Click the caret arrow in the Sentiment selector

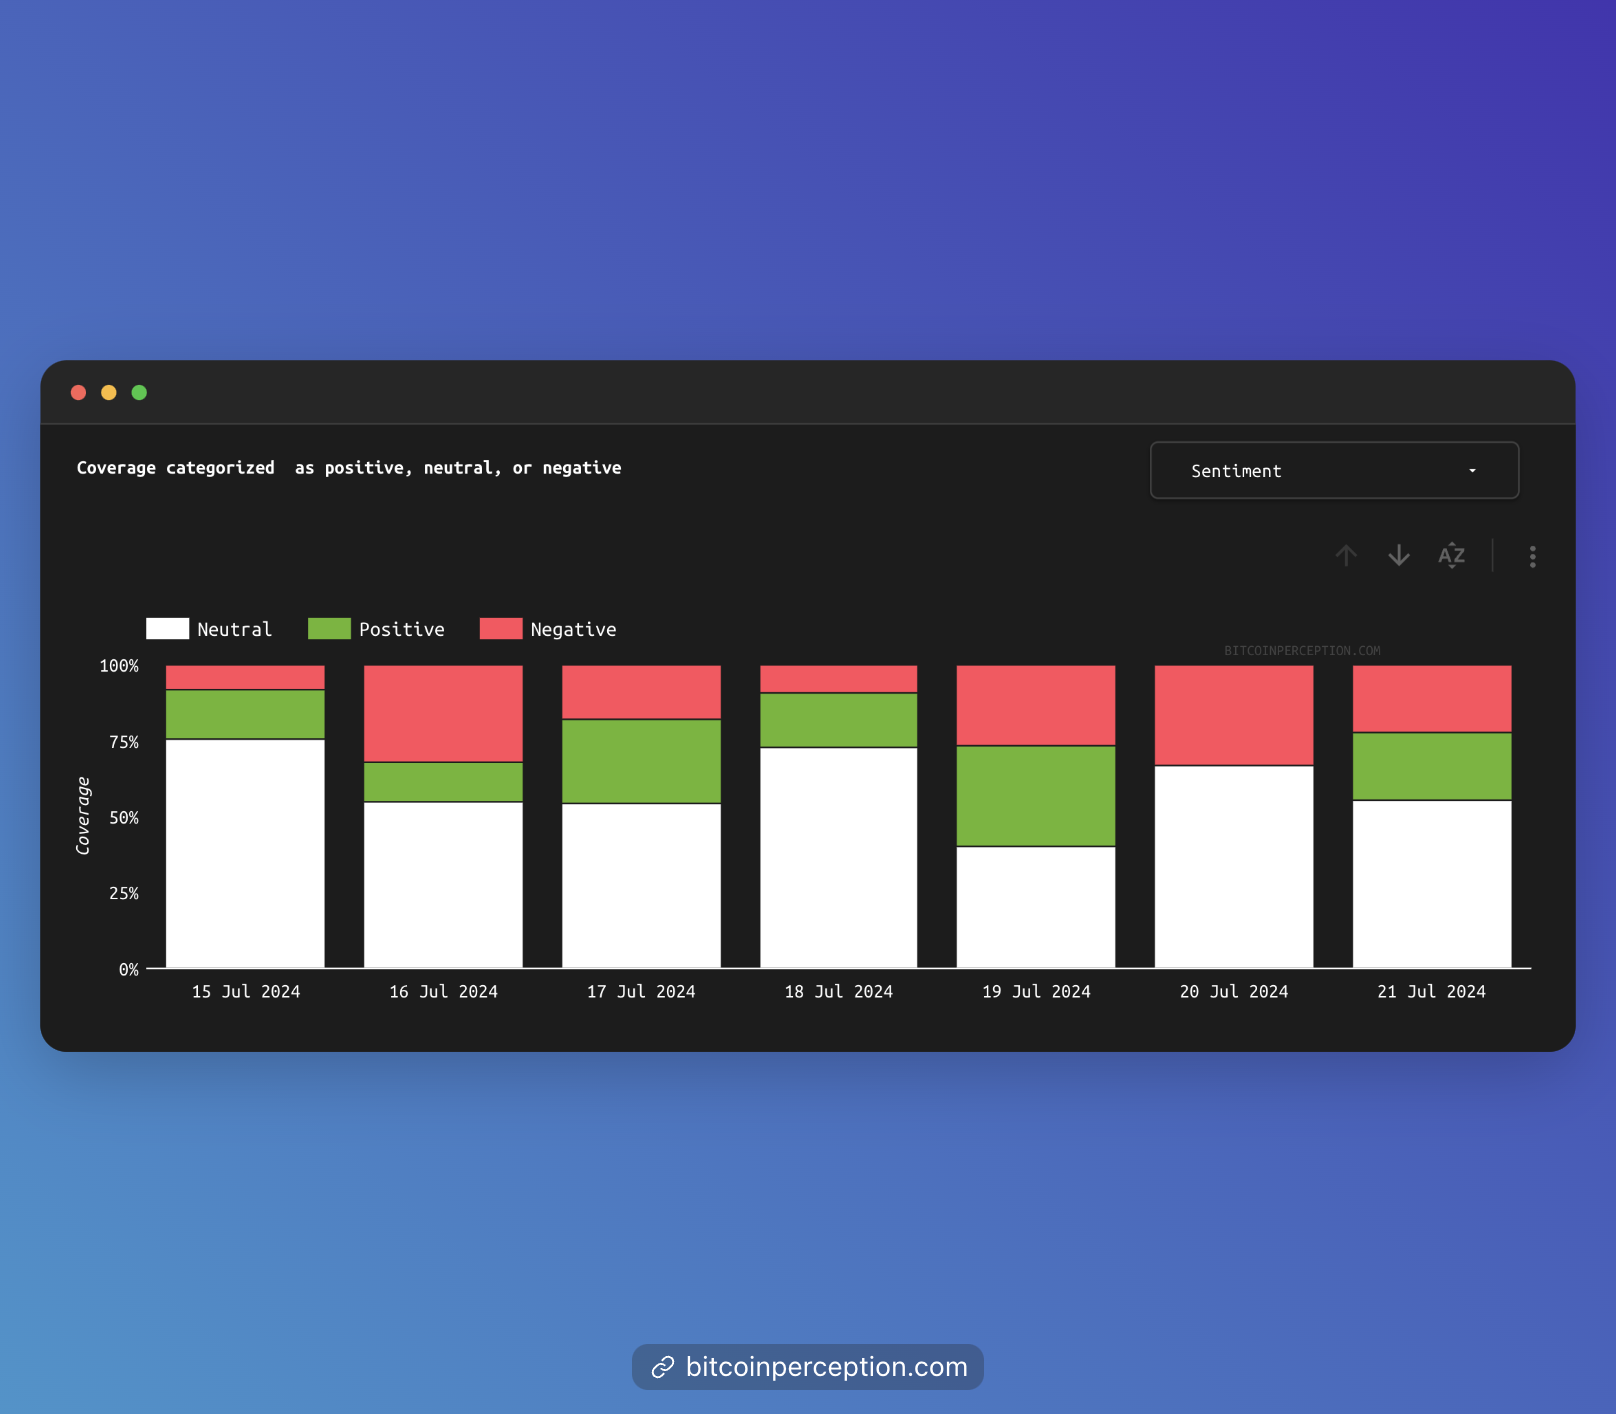(1472, 471)
